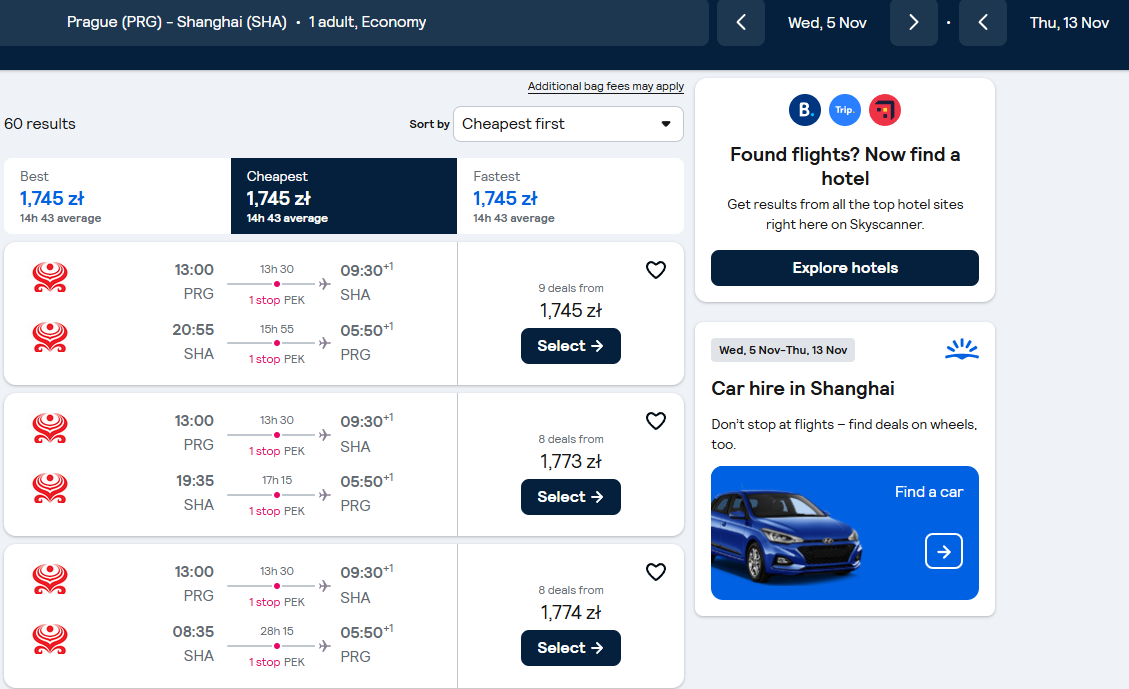Click the Find a car arrow icon
The height and width of the screenshot is (689, 1129).
[943, 551]
